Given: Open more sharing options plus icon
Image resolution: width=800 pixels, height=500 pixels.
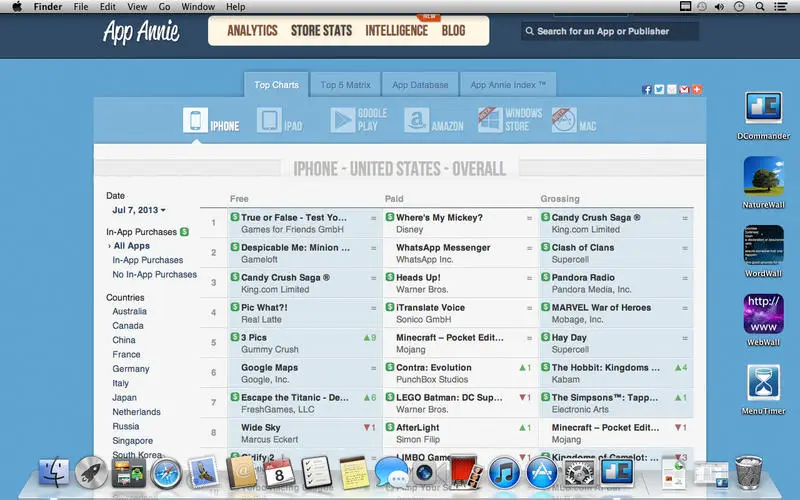Looking at the screenshot, I should pyautogui.click(x=697, y=89).
